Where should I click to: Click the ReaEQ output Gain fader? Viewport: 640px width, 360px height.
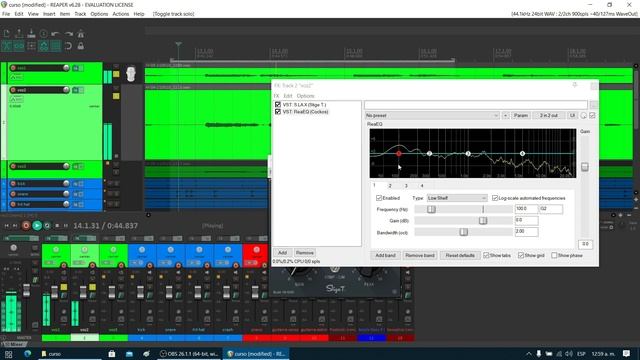tap(585, 167)
